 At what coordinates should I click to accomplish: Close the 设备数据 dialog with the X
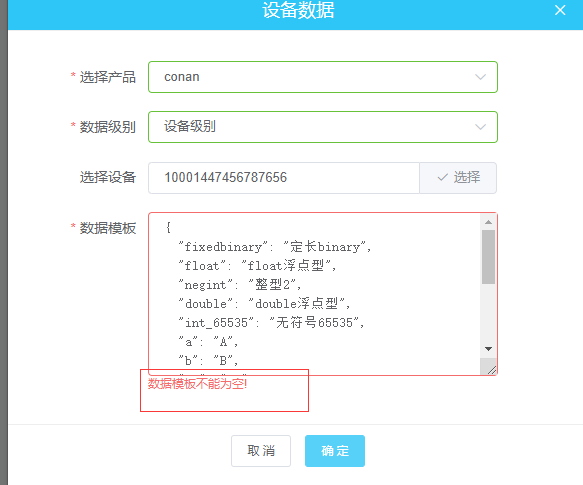pos(560,10)
